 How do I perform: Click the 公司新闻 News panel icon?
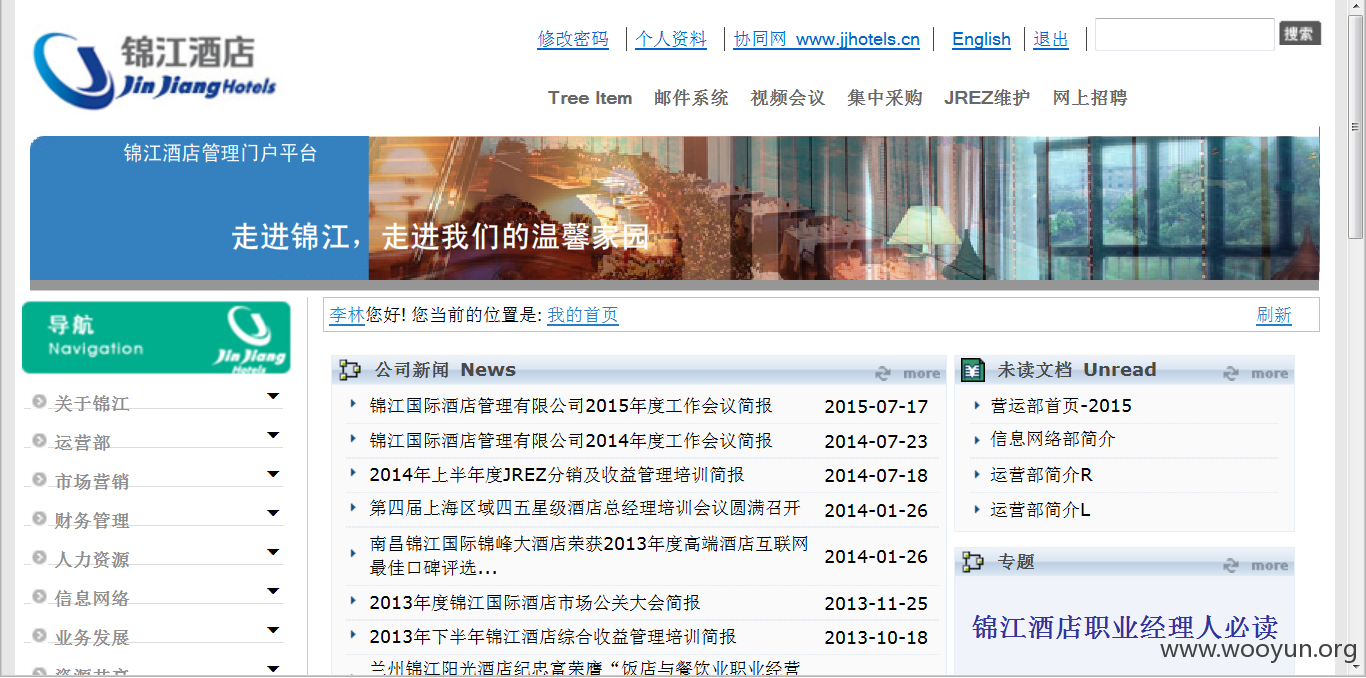(x=350, y=370)
